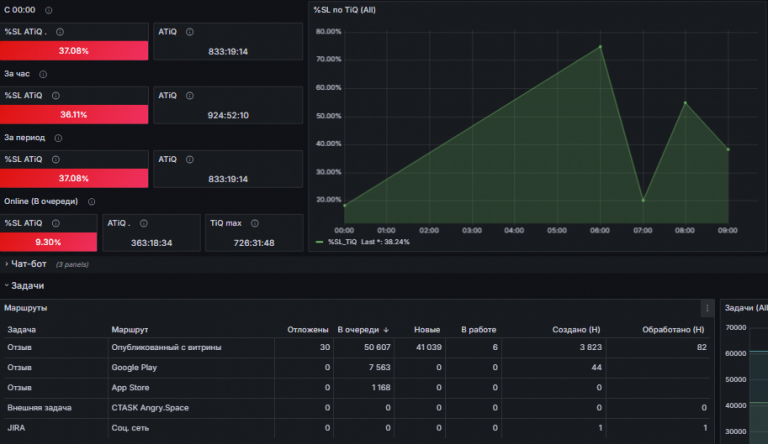
Task: Sort table by Новые column
Action: click(427, 330)
